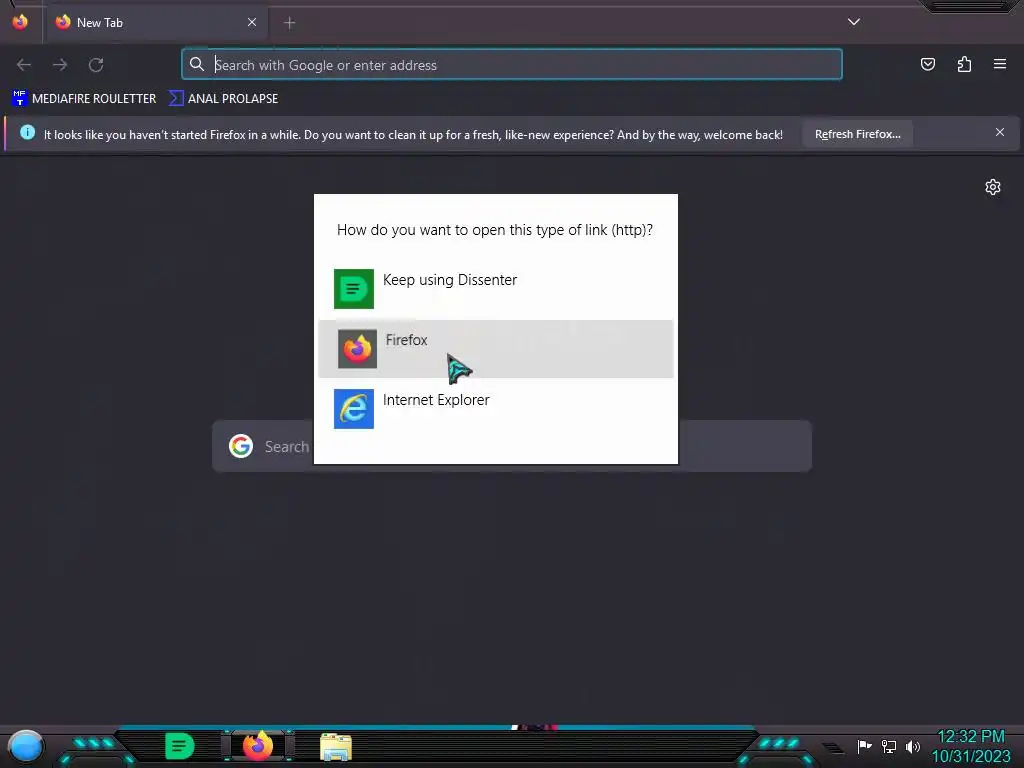Choose Keep using Dissenter option

coord(495,289)
